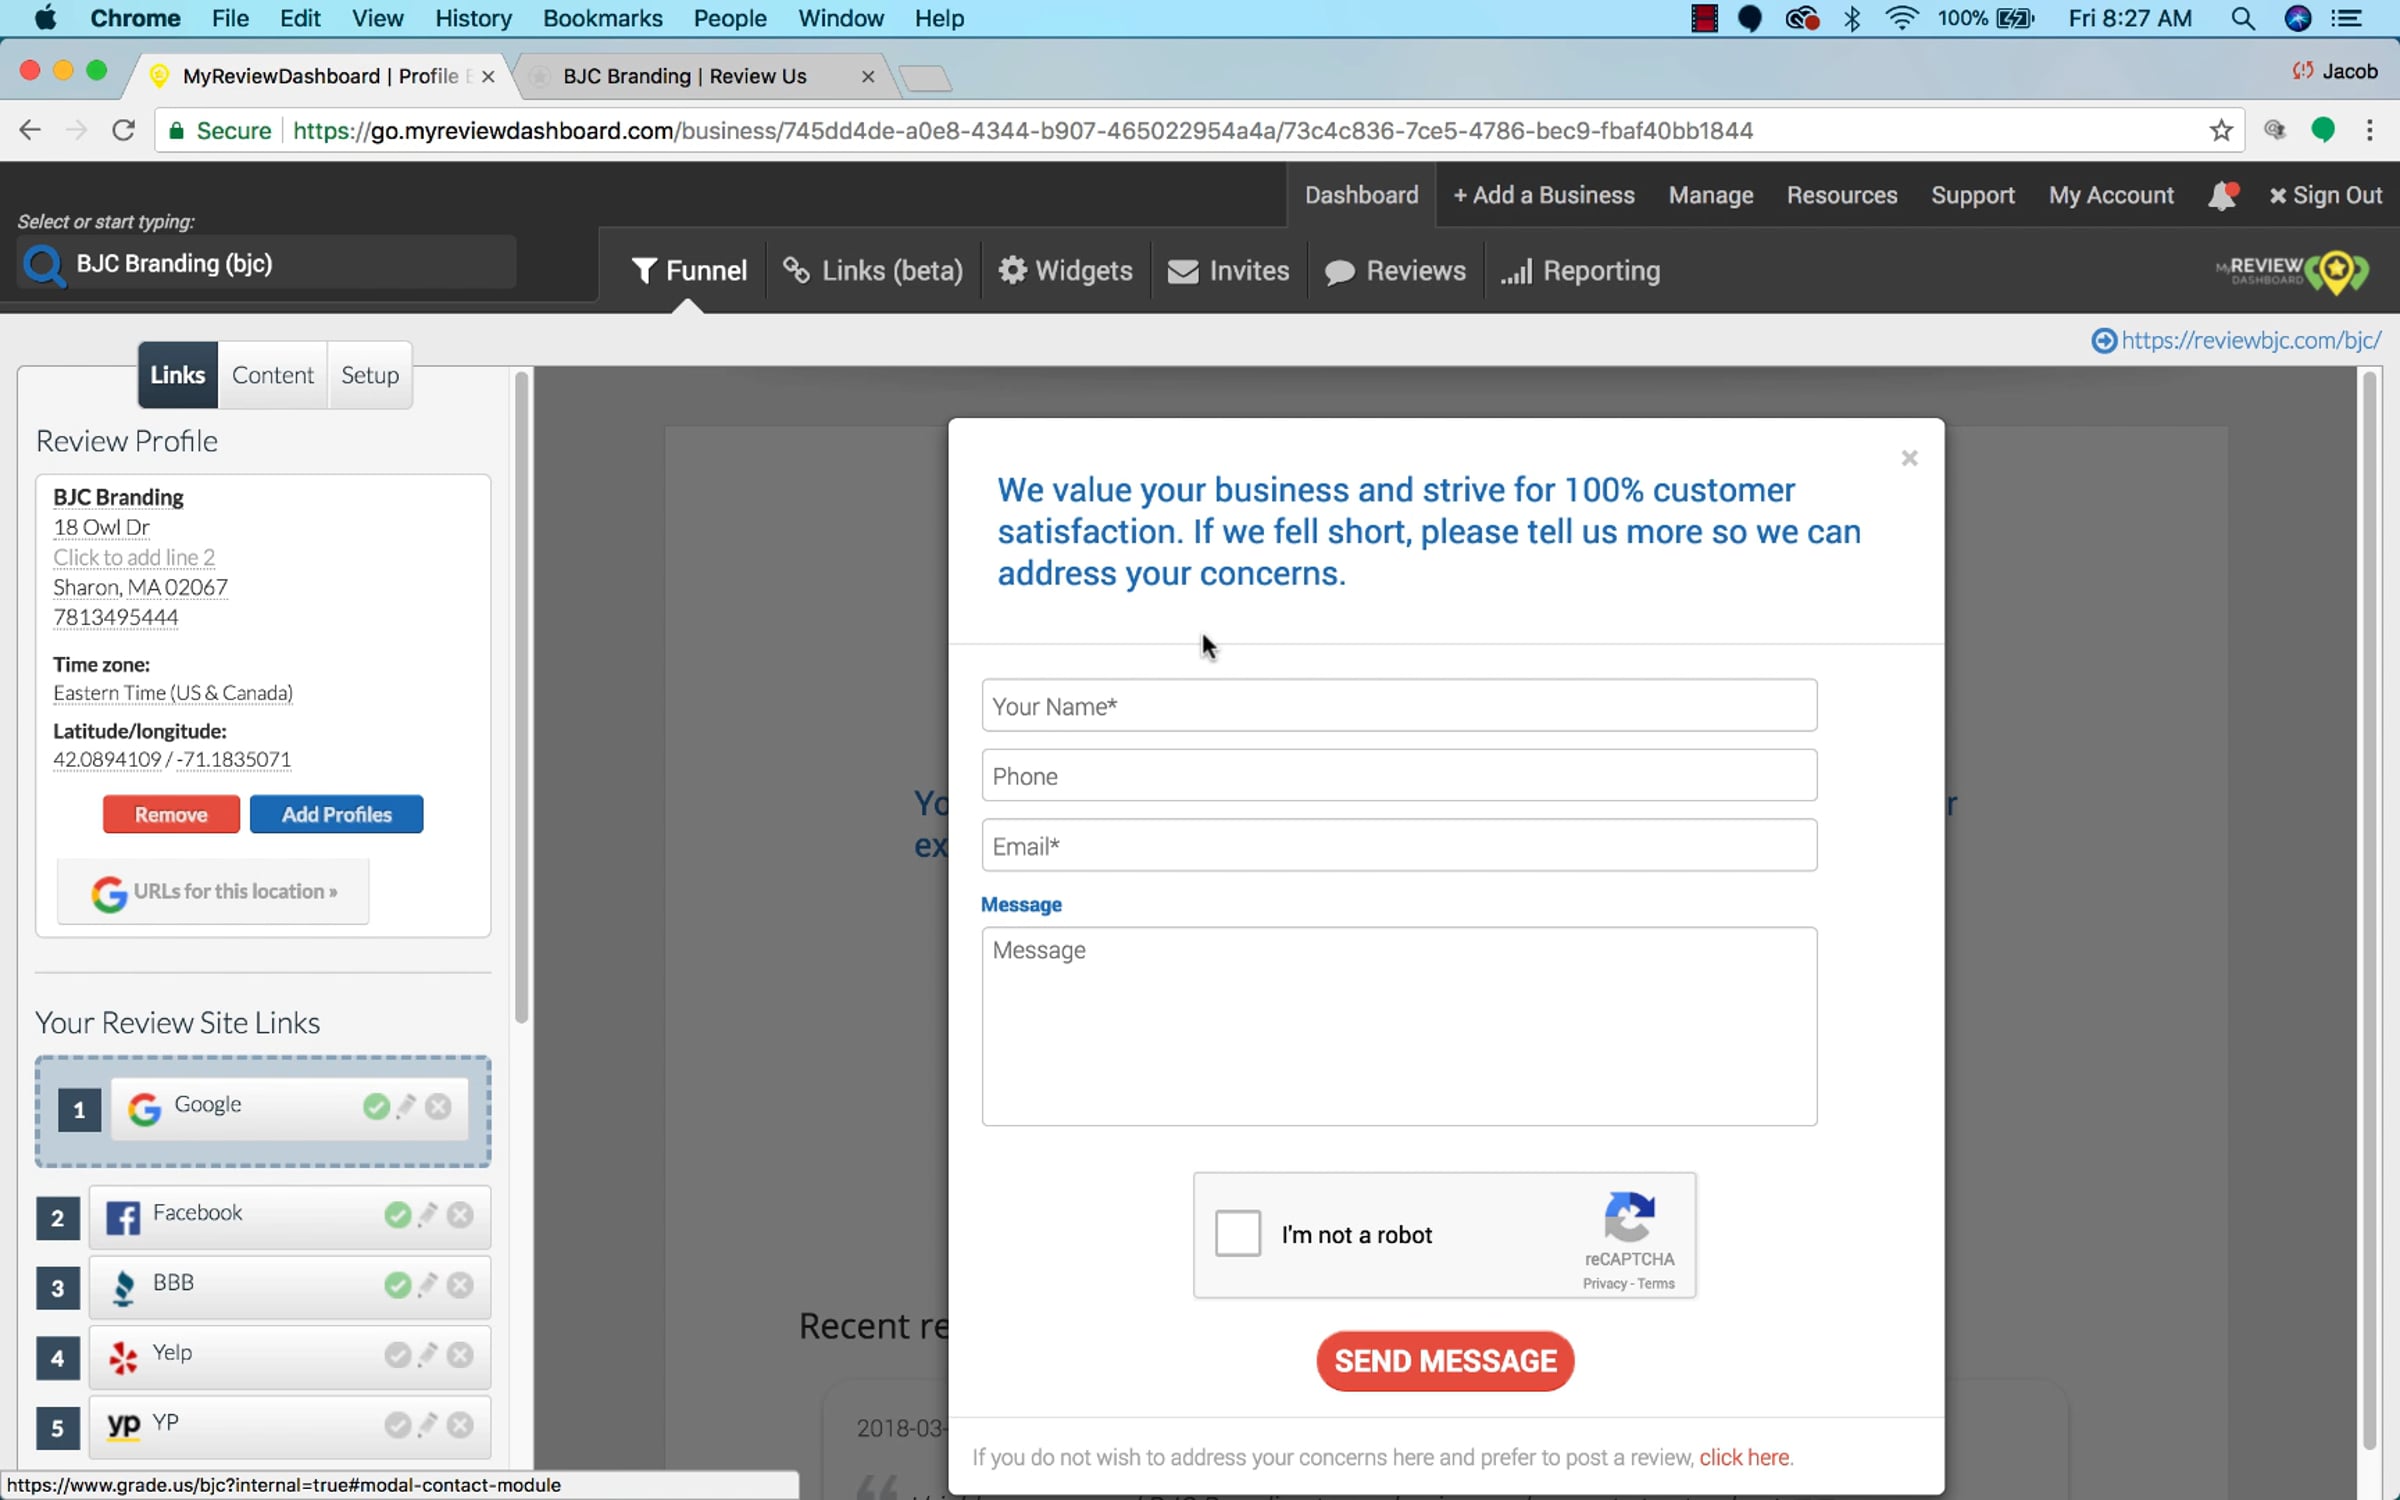This screenshot has width=2400, height=1500.
Task: Click the Google row green check icon
Action: coord(376,1106)
